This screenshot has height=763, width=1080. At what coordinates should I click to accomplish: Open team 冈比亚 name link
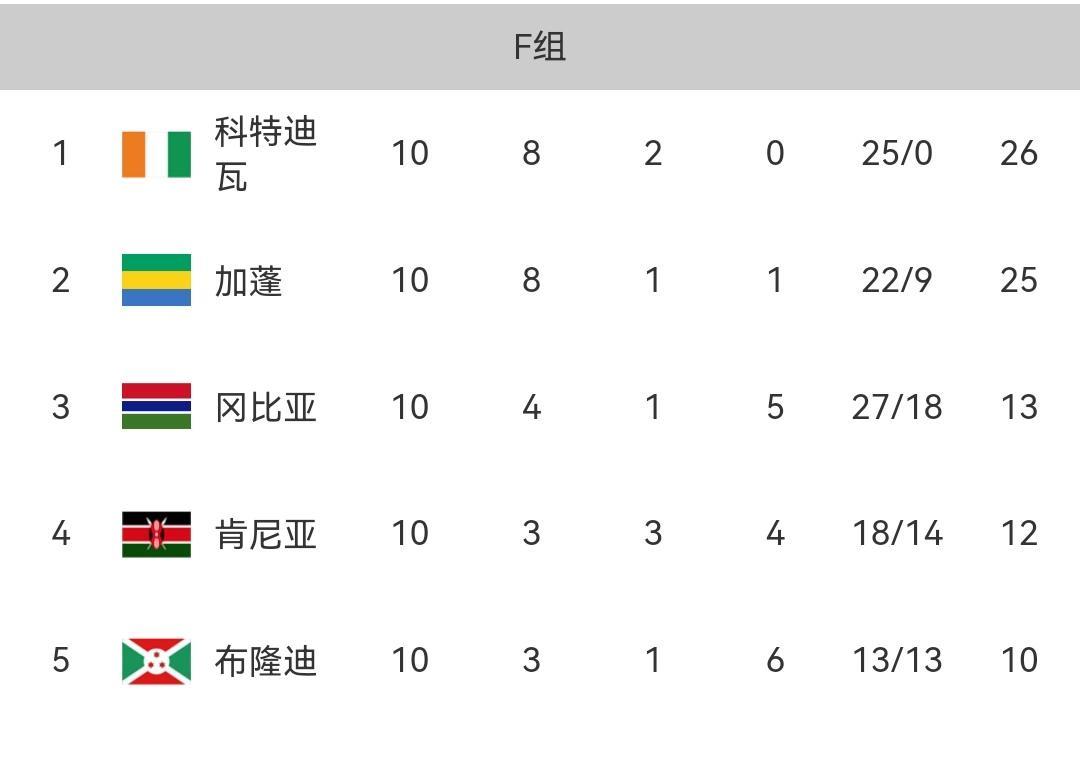[x=265, y=407]
